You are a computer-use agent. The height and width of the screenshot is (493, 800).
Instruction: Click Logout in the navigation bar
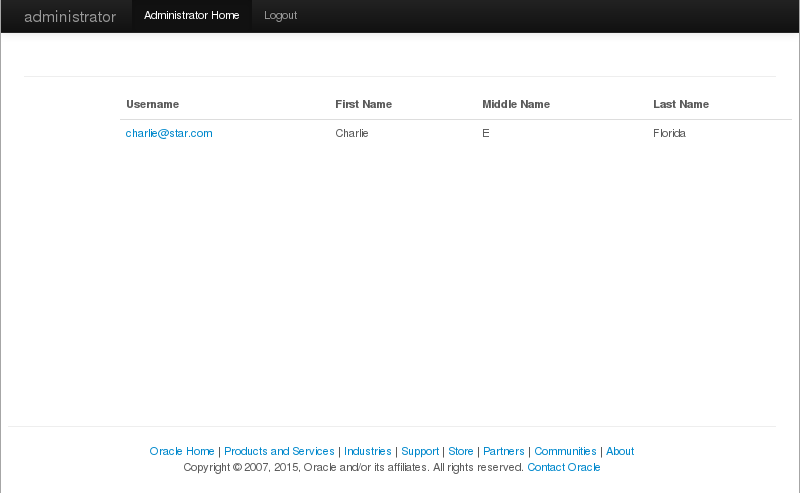(280, 16)
